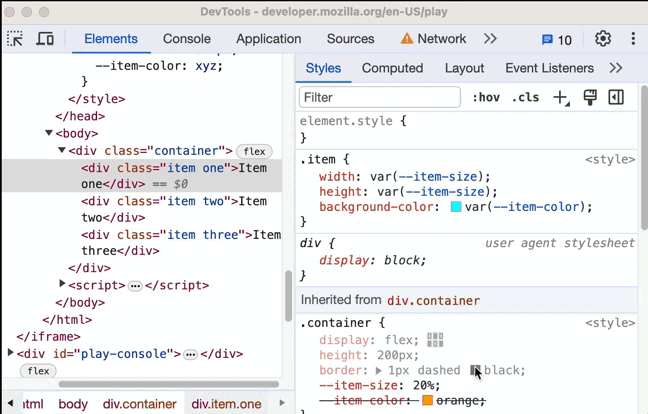Add a new style rule with plus icon
This screenshot has width=648, height=414.
(561, 98)
